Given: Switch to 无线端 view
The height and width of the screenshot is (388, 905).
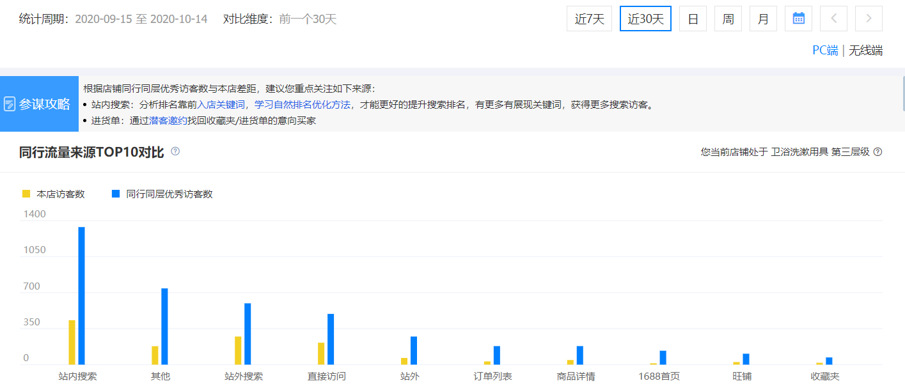Looking at the screenshot, I should tap(865, 50).
